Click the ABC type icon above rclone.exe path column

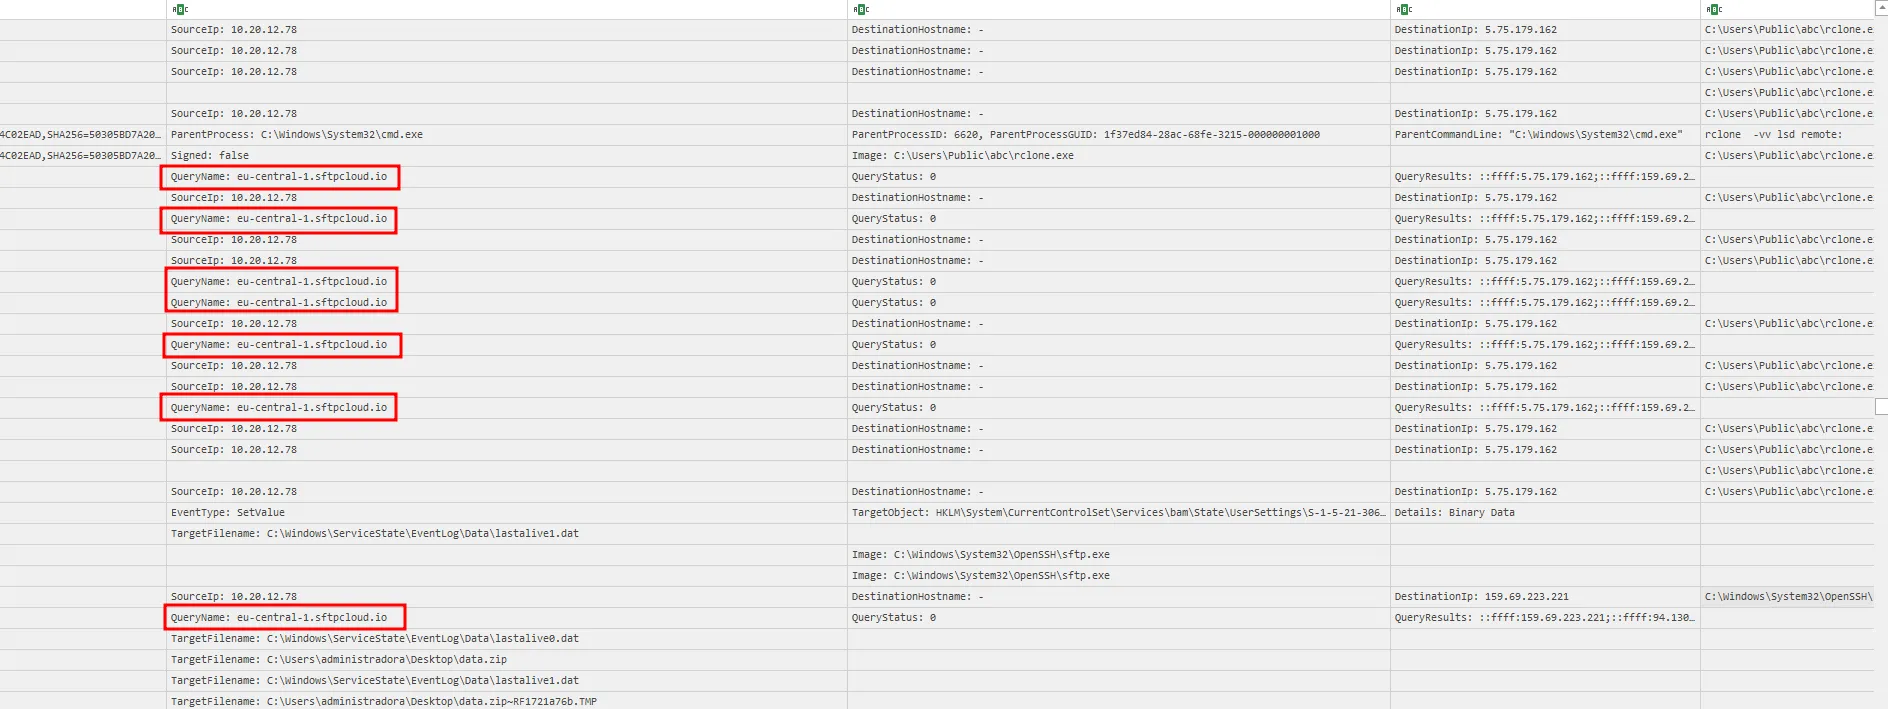(x=1714, y=9)
